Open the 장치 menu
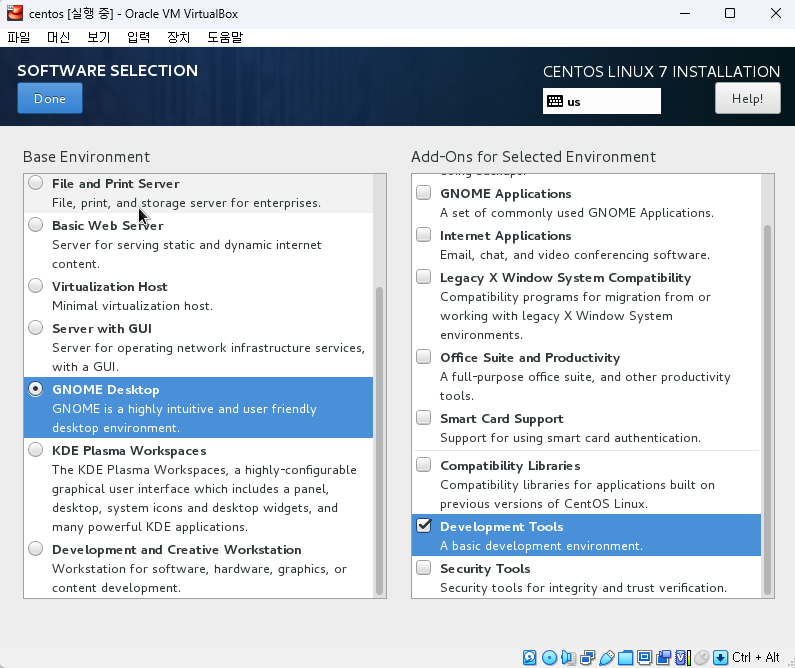 pos(178,37)
